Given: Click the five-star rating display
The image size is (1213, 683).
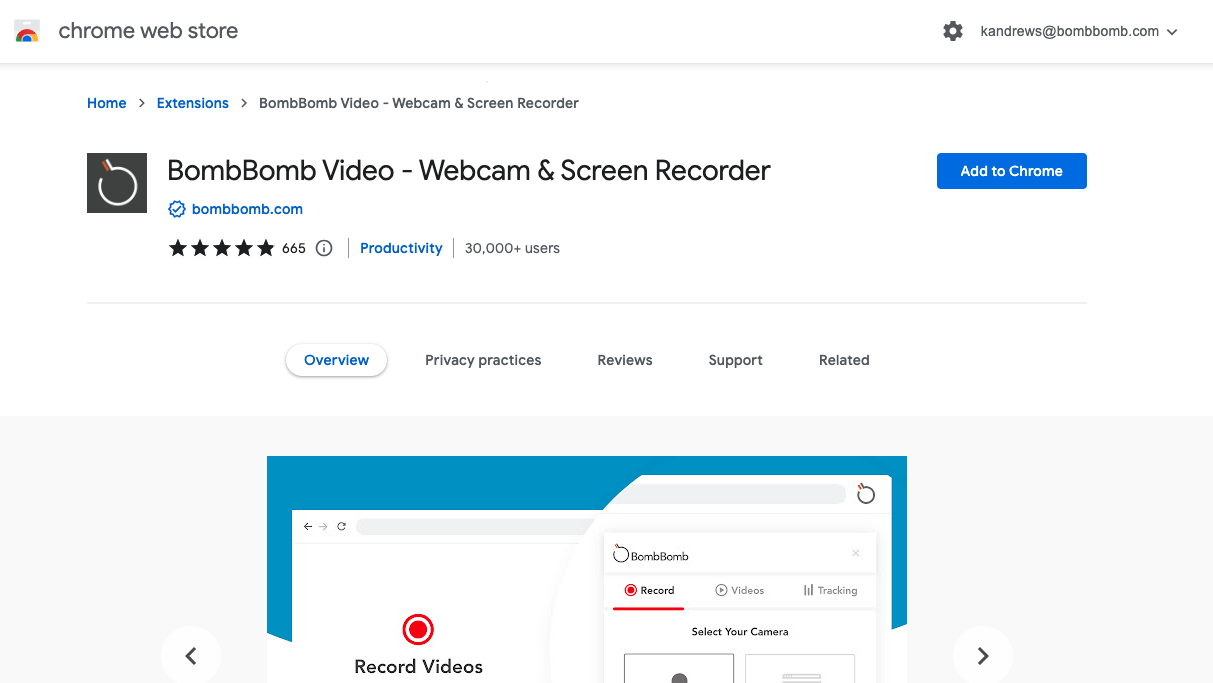Looking at the screenshot, I should pos(221,248).
